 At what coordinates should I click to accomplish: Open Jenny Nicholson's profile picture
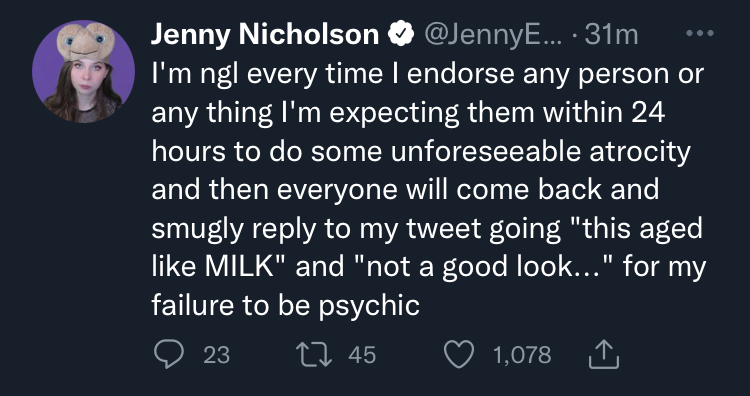point(84,72)
